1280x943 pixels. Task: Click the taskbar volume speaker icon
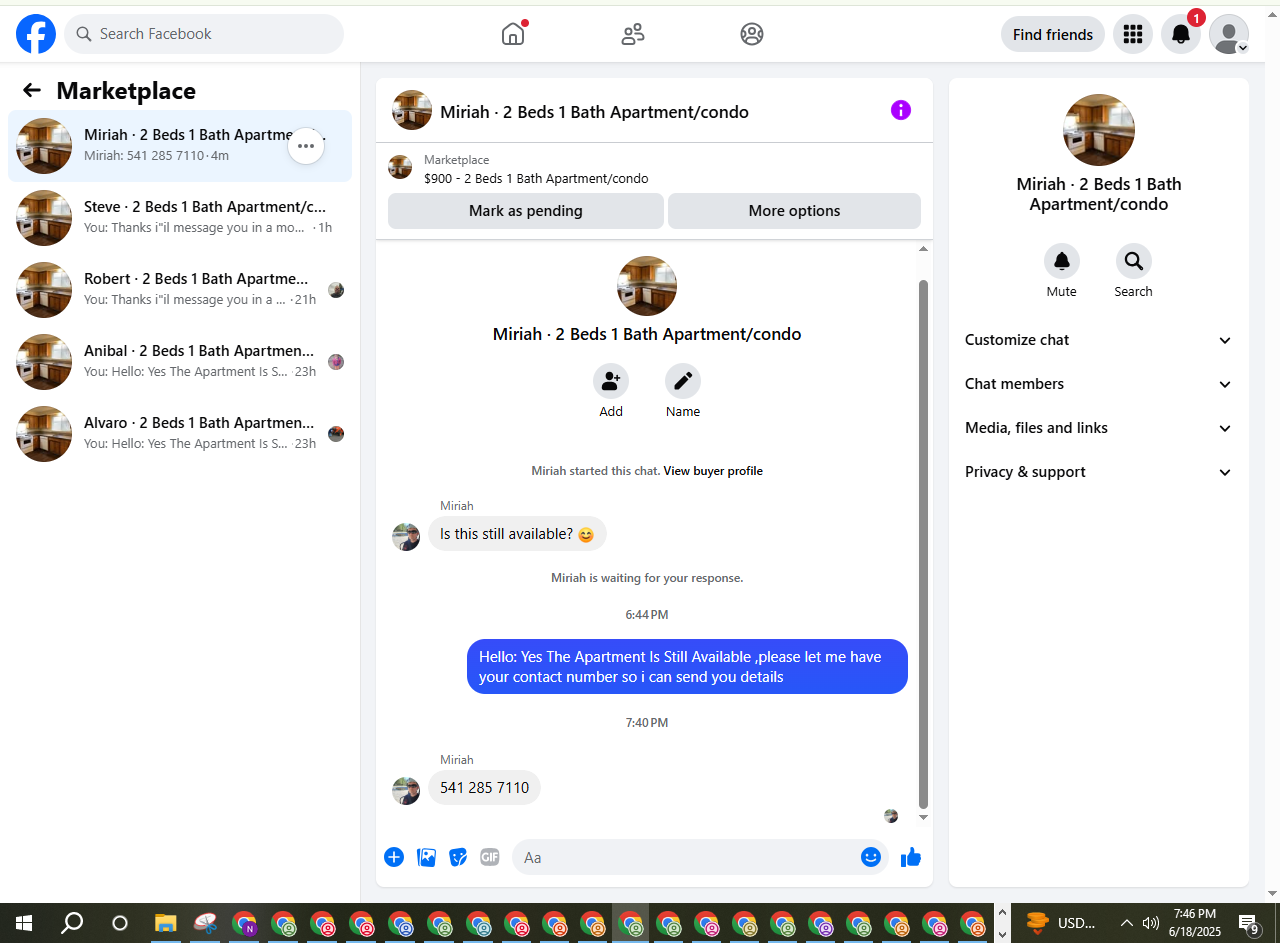(x=1151, y=923)
